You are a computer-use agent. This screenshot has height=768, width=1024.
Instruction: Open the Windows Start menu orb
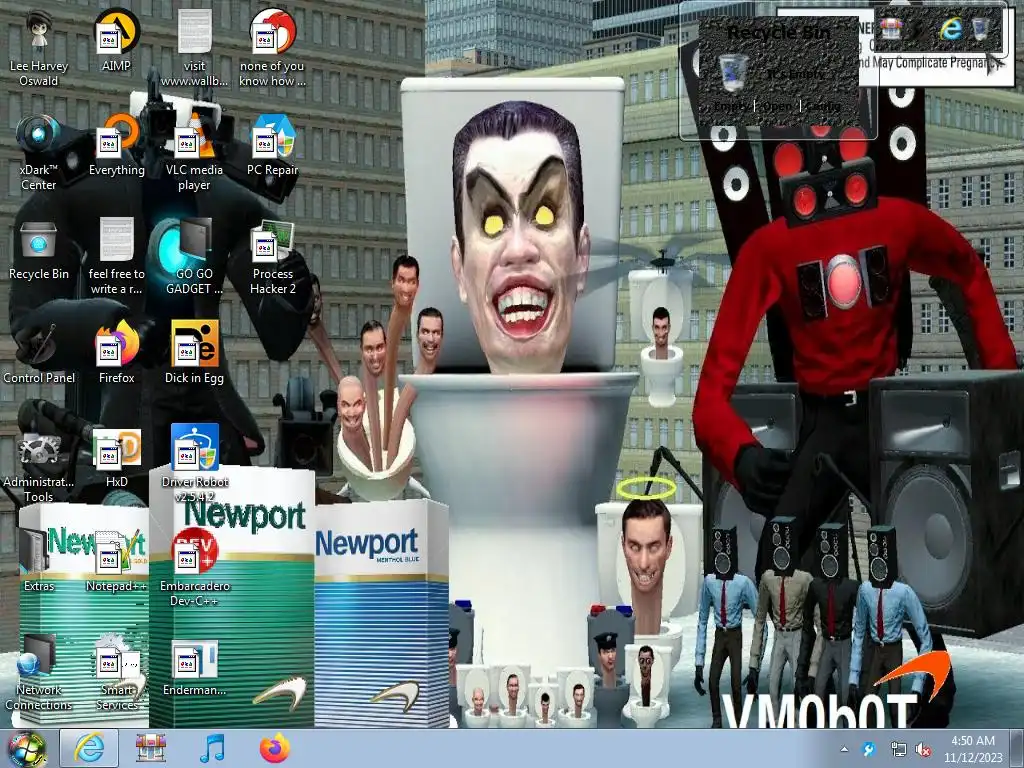26,748
